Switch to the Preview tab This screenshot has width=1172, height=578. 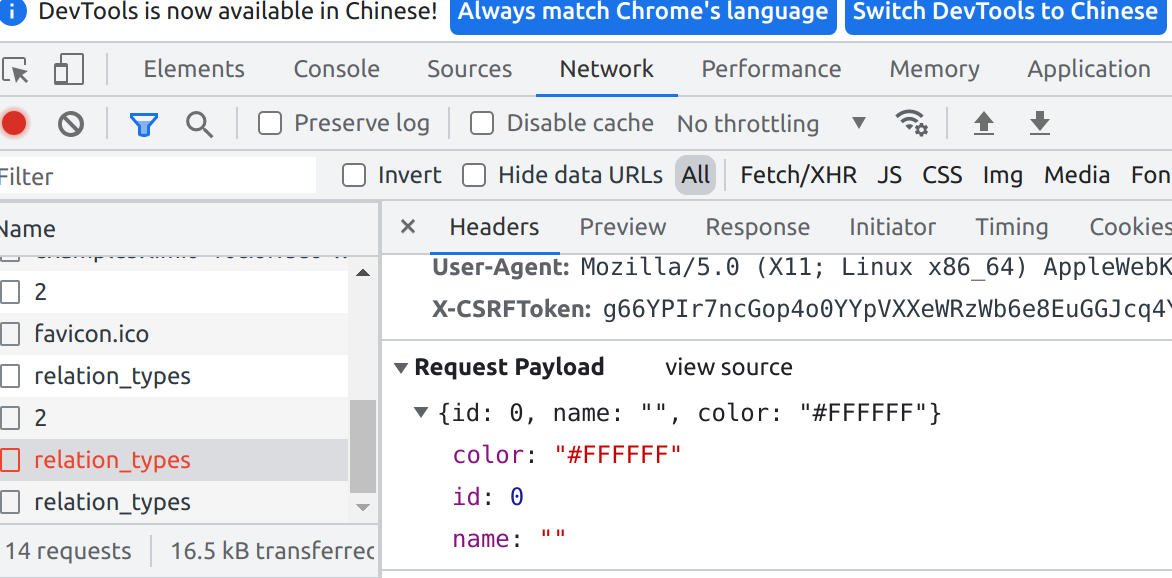pyautogui.click(x=622, y=227)
